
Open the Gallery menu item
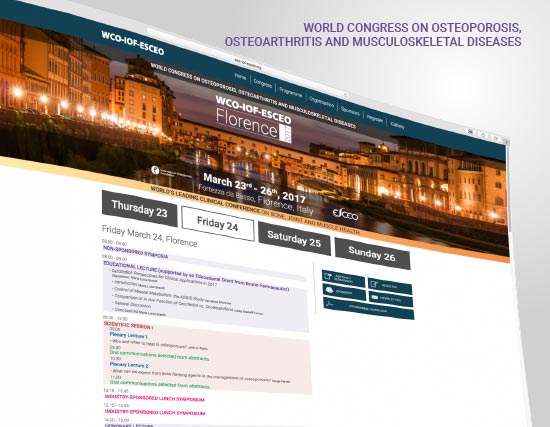coord(397,125)
